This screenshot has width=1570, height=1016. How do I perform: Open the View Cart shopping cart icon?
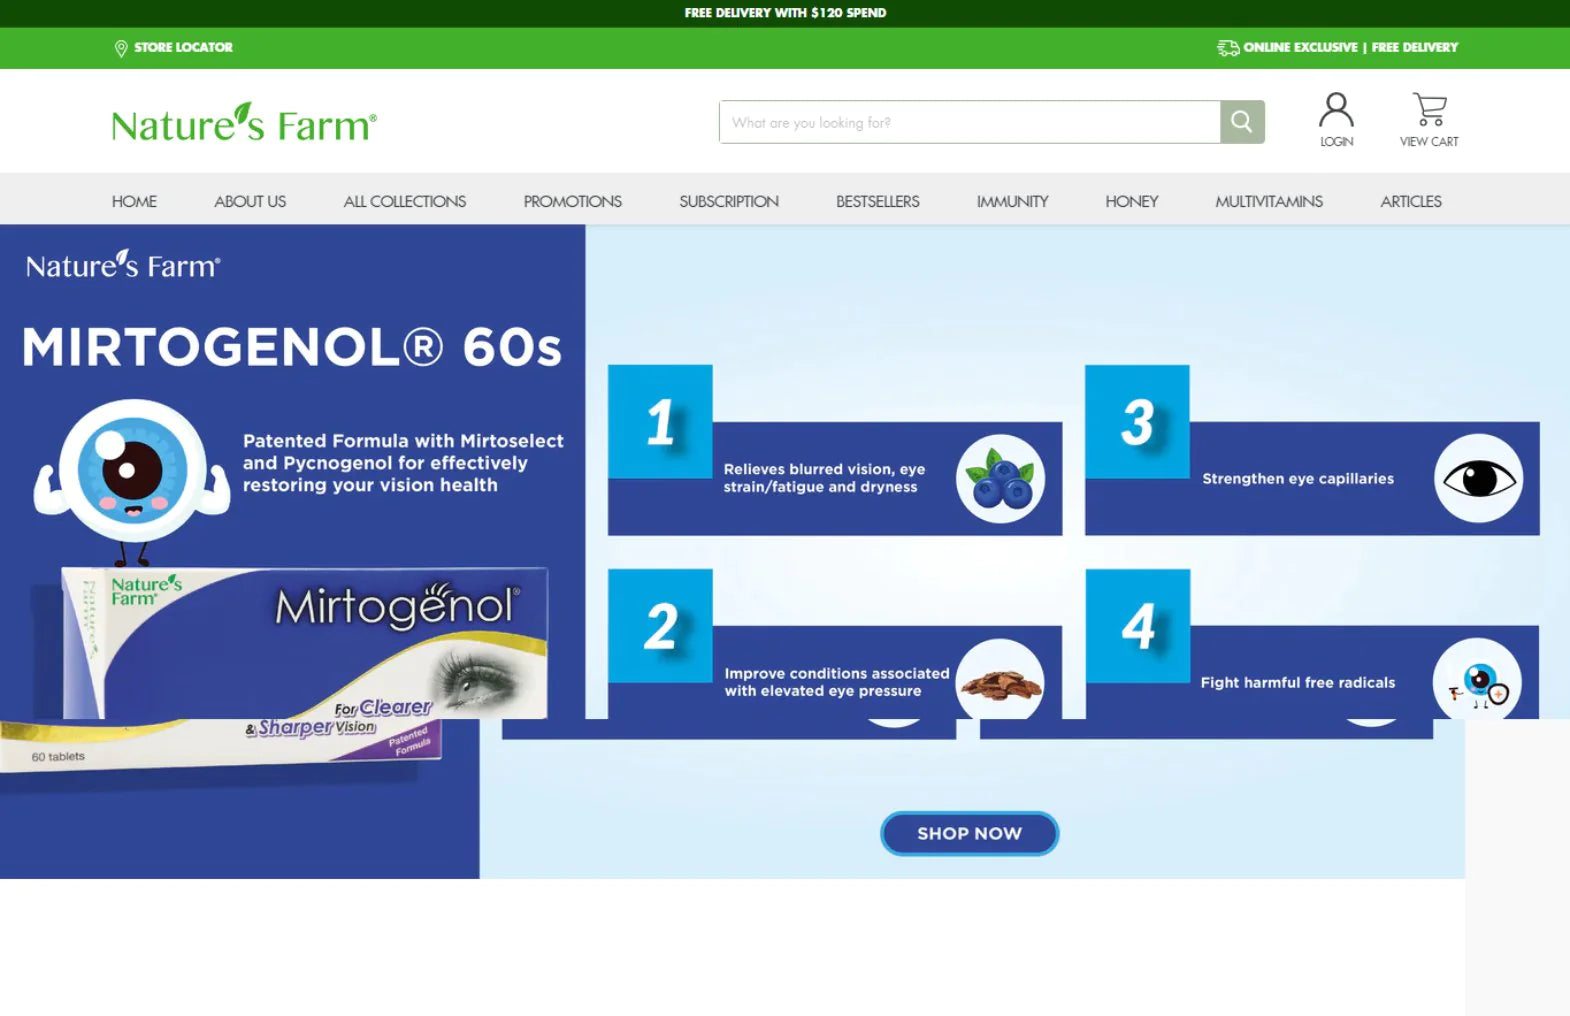pyautogui.click(x=1429, y=109)
